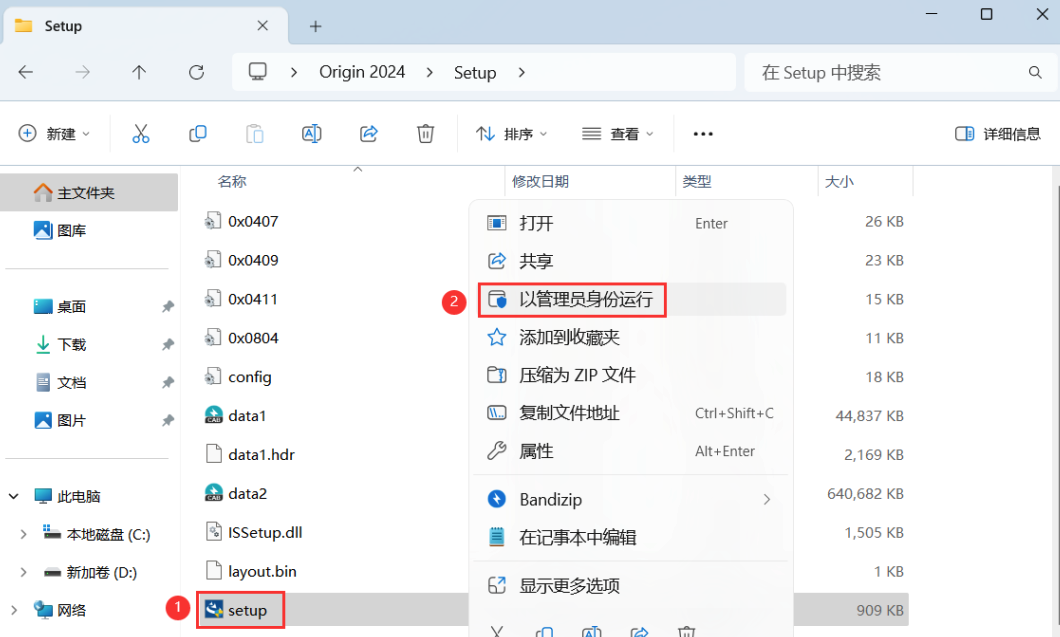Expand the 本地磁盘 (C:) node
Viewport: 1060px width, 637px height.
pyautogui.click(x=24, y=534)
